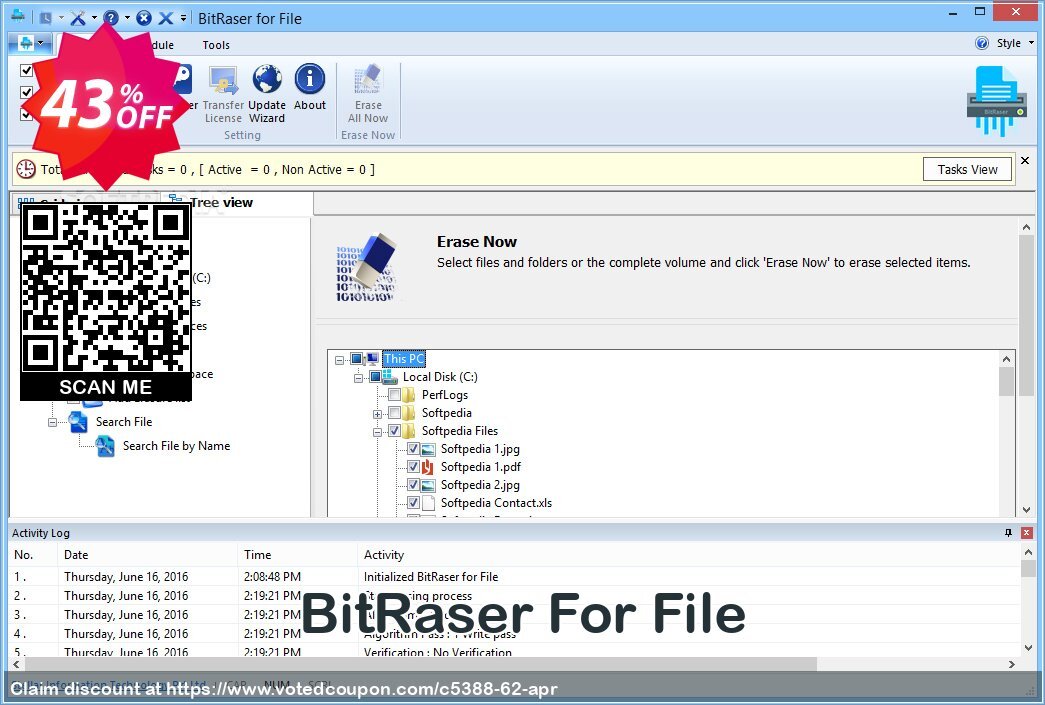Viewport: 1045px width, 705px height.
Task: Uncheck the Softpedia 2.jpg checkbox
Action: click(x=413, y=485)
